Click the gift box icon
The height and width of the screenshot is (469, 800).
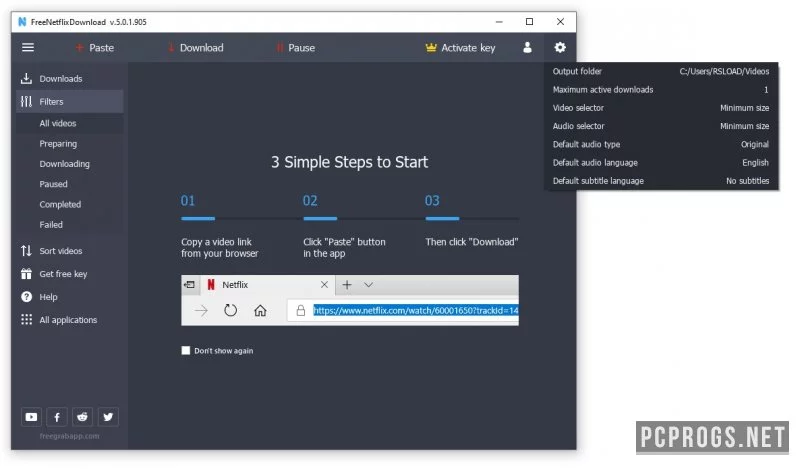coord(26,274)
